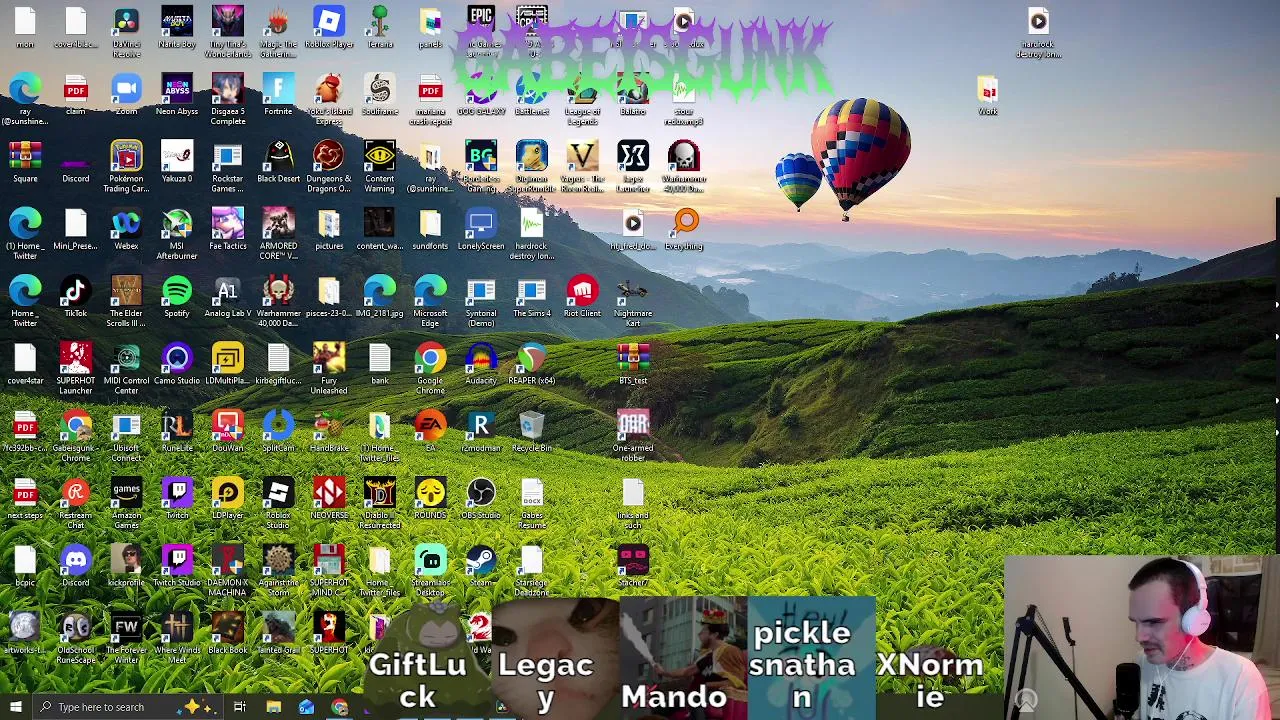The image size is (1280, 720).
Task: Launch Disgaea 5 Complete
Action: (228, 99)
